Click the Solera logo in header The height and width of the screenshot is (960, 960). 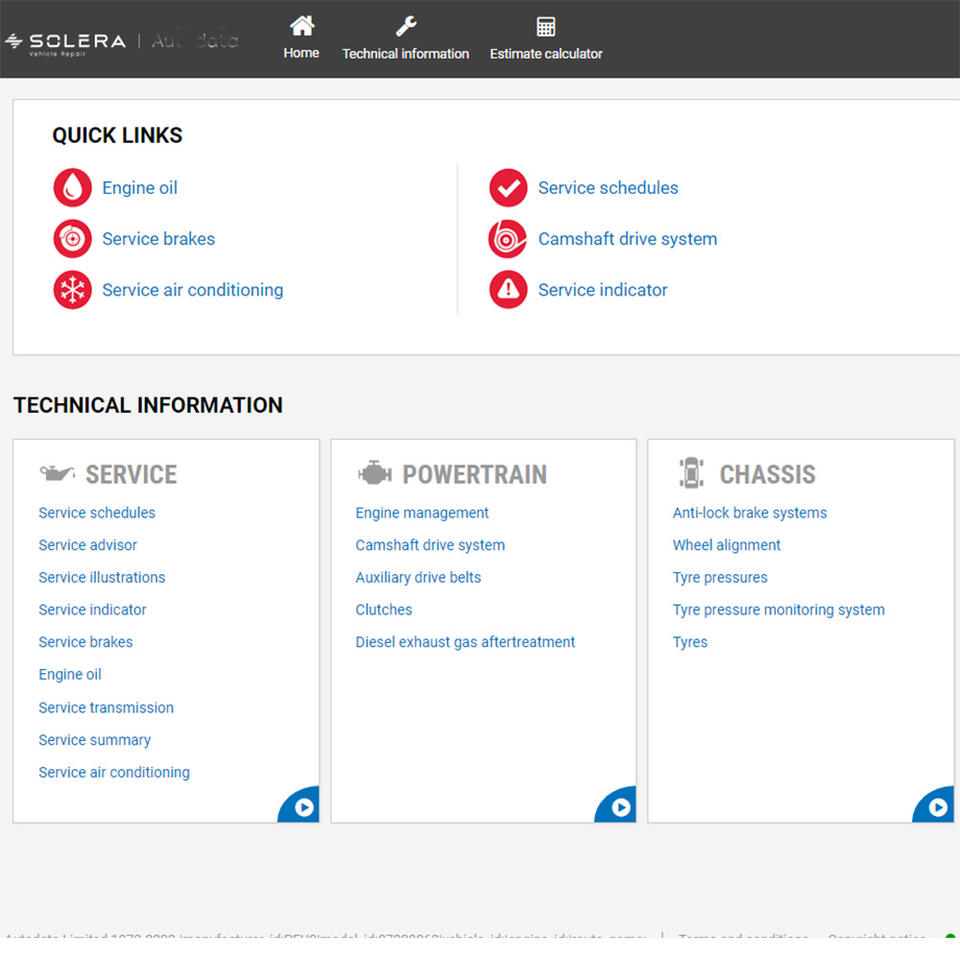coord(68,41)
